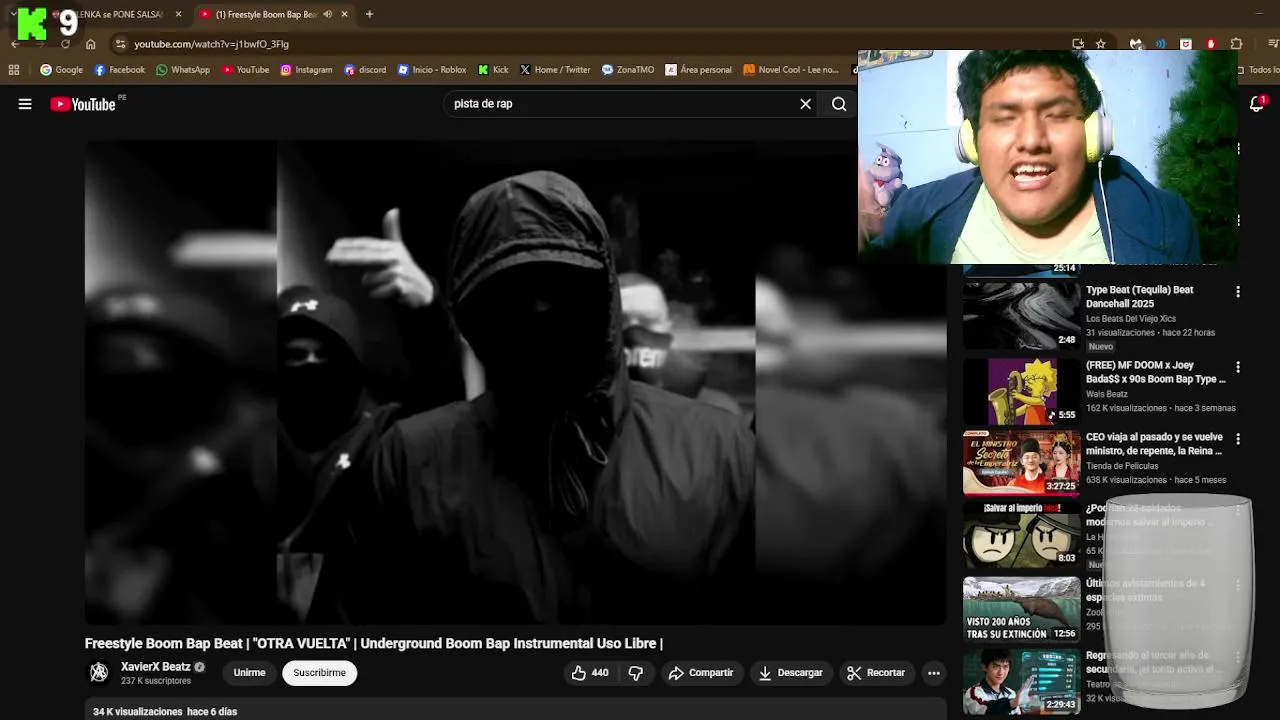This screenshot has width=1280, height=720.
Task: Open the Instagram bookmark
Action: (x=306, y=70)
